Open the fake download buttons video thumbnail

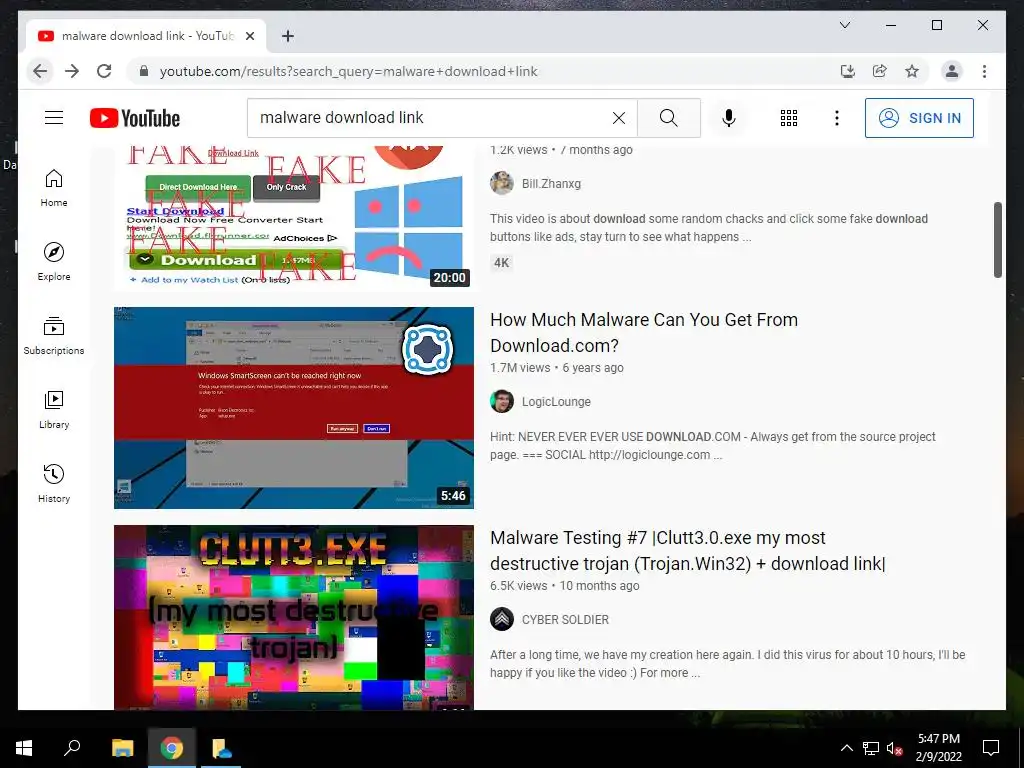[294, 217]
